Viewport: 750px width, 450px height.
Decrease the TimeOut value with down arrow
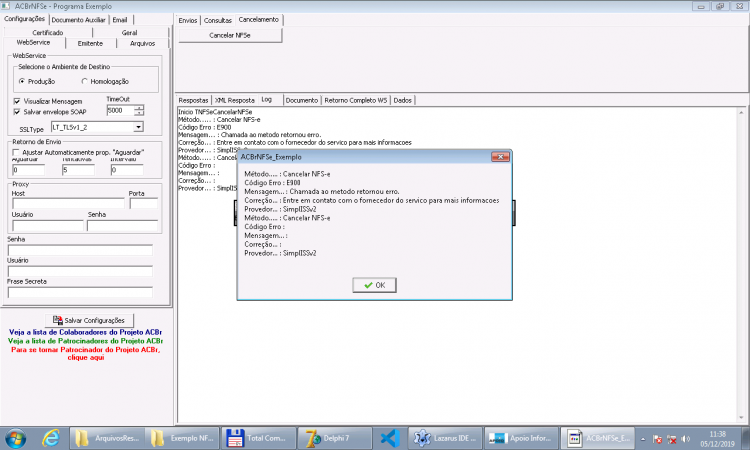(139, 113)
